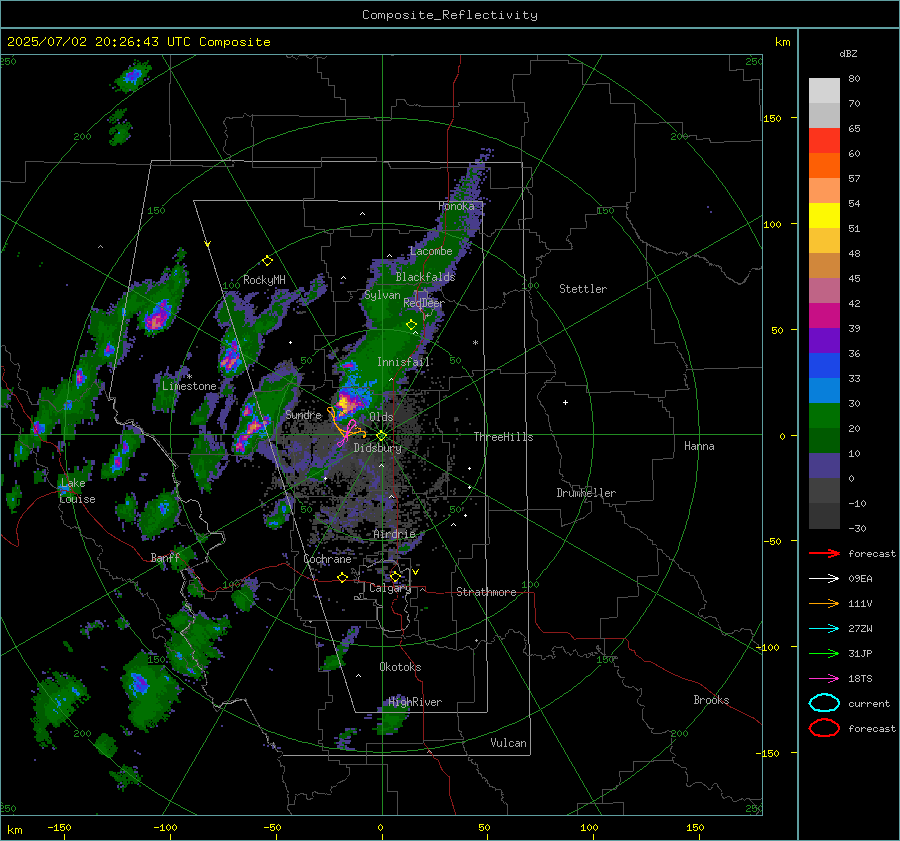Click the red forecast arrow in legend
900x841 pixels.
(824, 553)
